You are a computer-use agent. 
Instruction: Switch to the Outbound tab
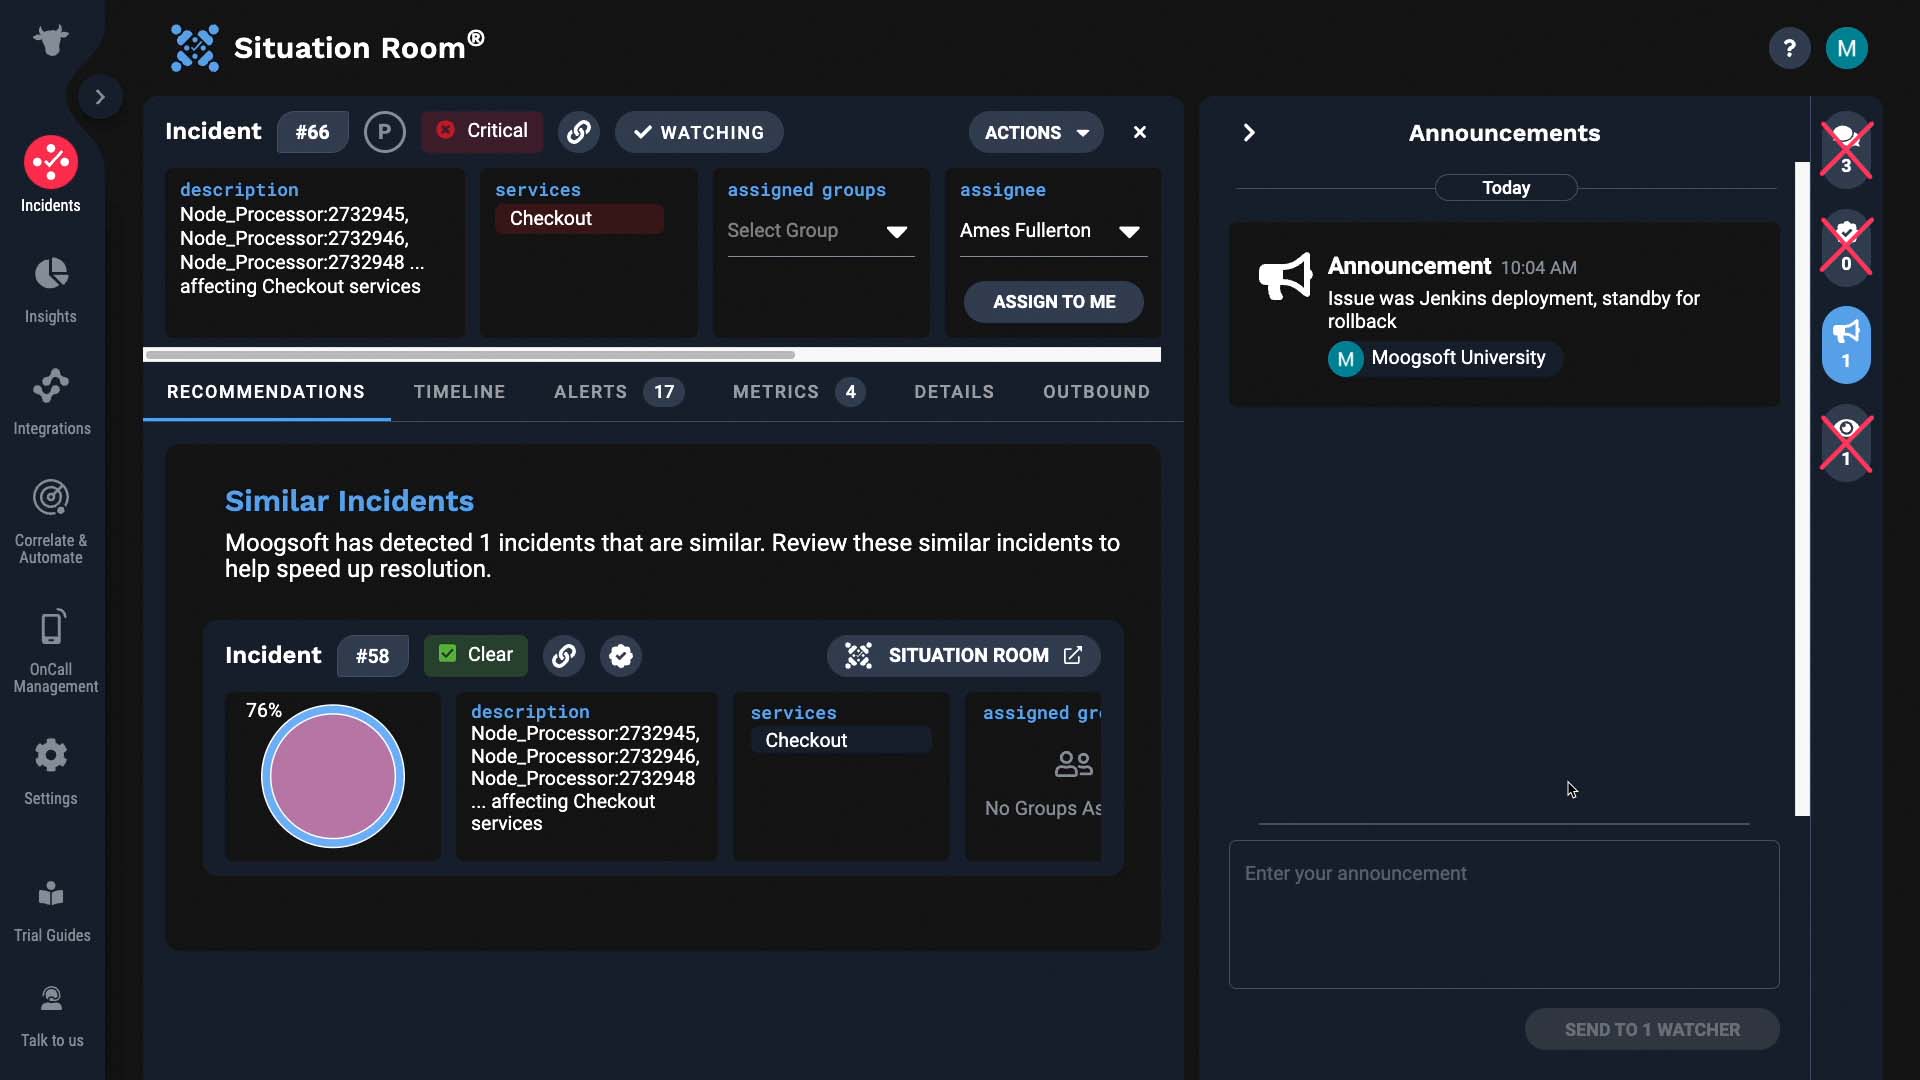point(1096,392)
